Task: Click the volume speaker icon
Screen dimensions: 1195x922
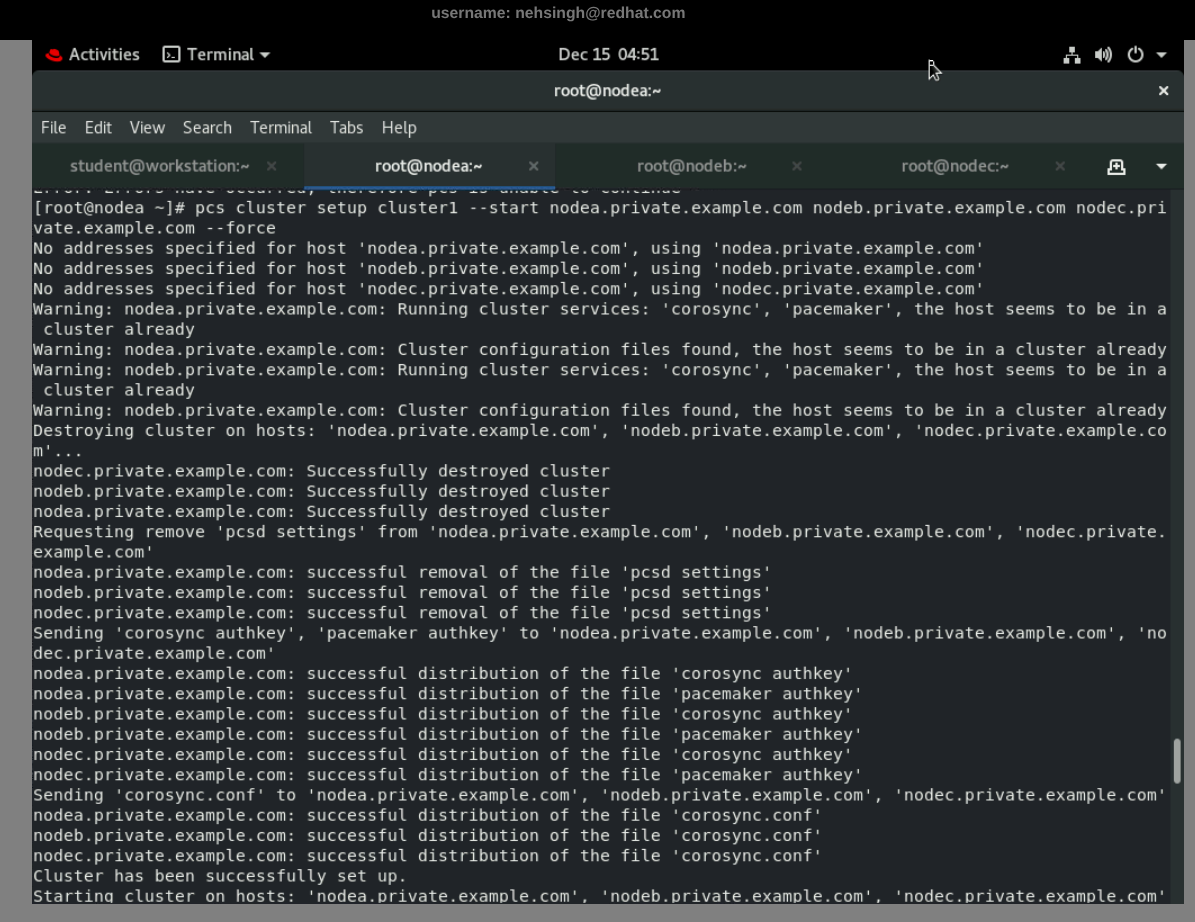Action: coord(1103,55)
